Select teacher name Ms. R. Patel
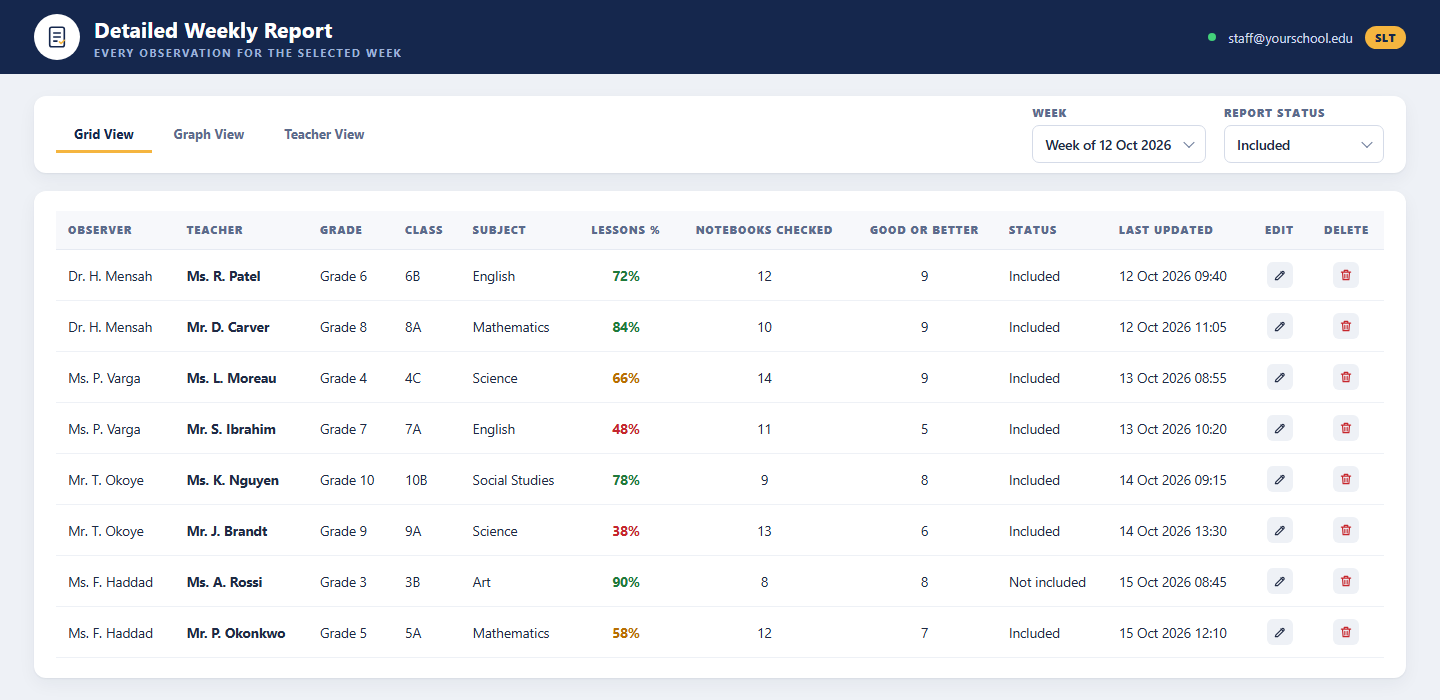 [224, 276]
